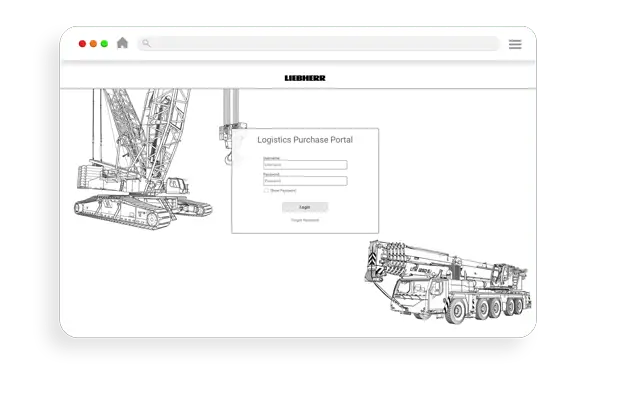Screen dimensions: 632x397
Task: Click the home icon in the browser bar
Action: coord(123,43)
